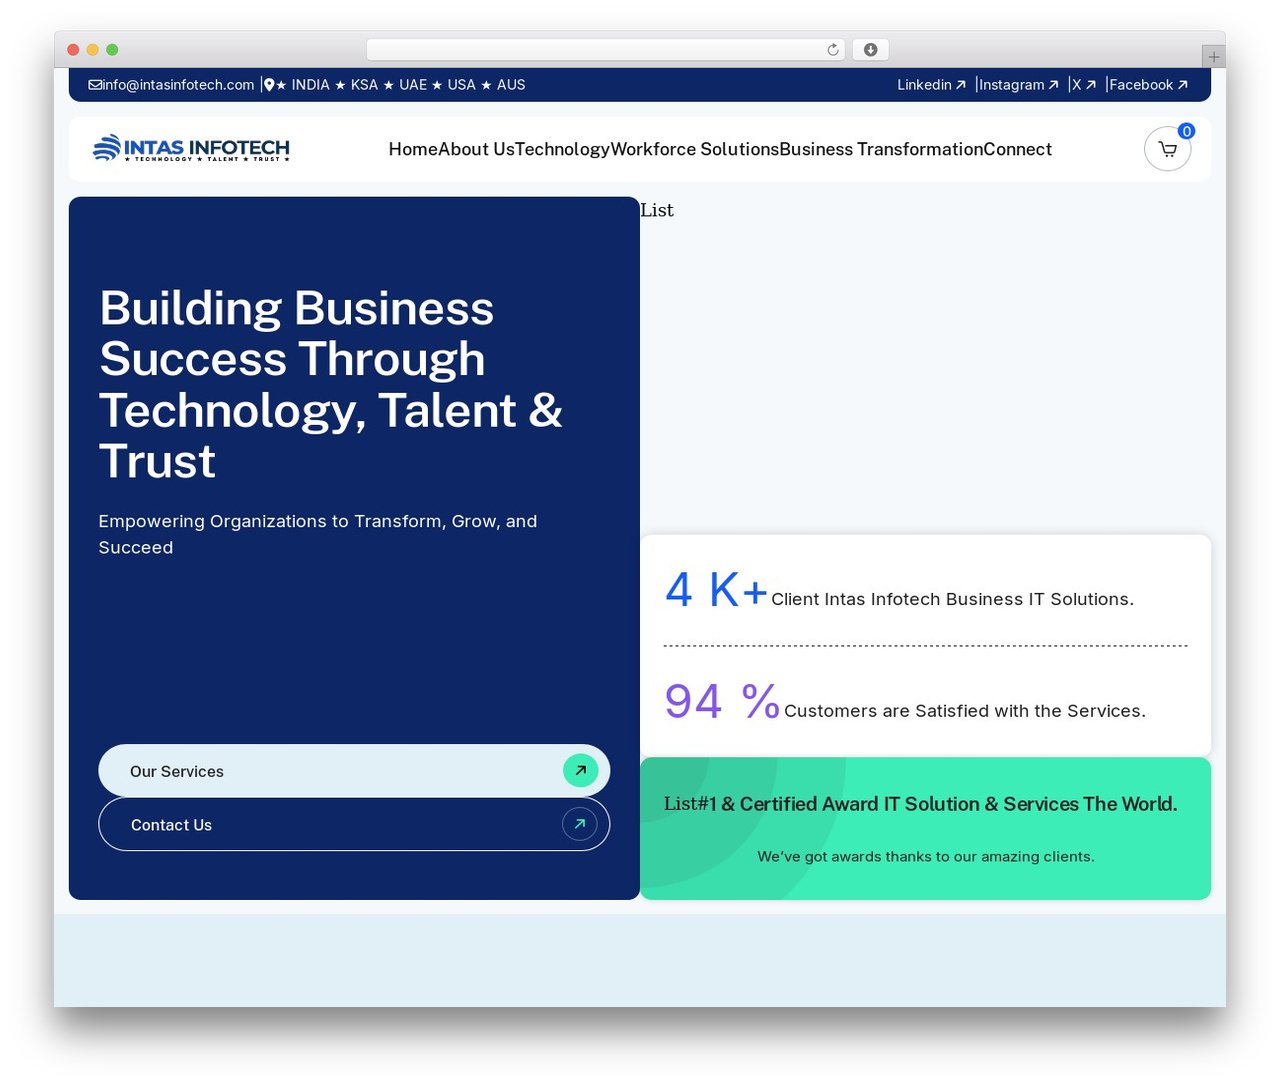Click the arrow icon on Contact Us
This screenshot has width=1280, height=1084.
pos(580,824)
